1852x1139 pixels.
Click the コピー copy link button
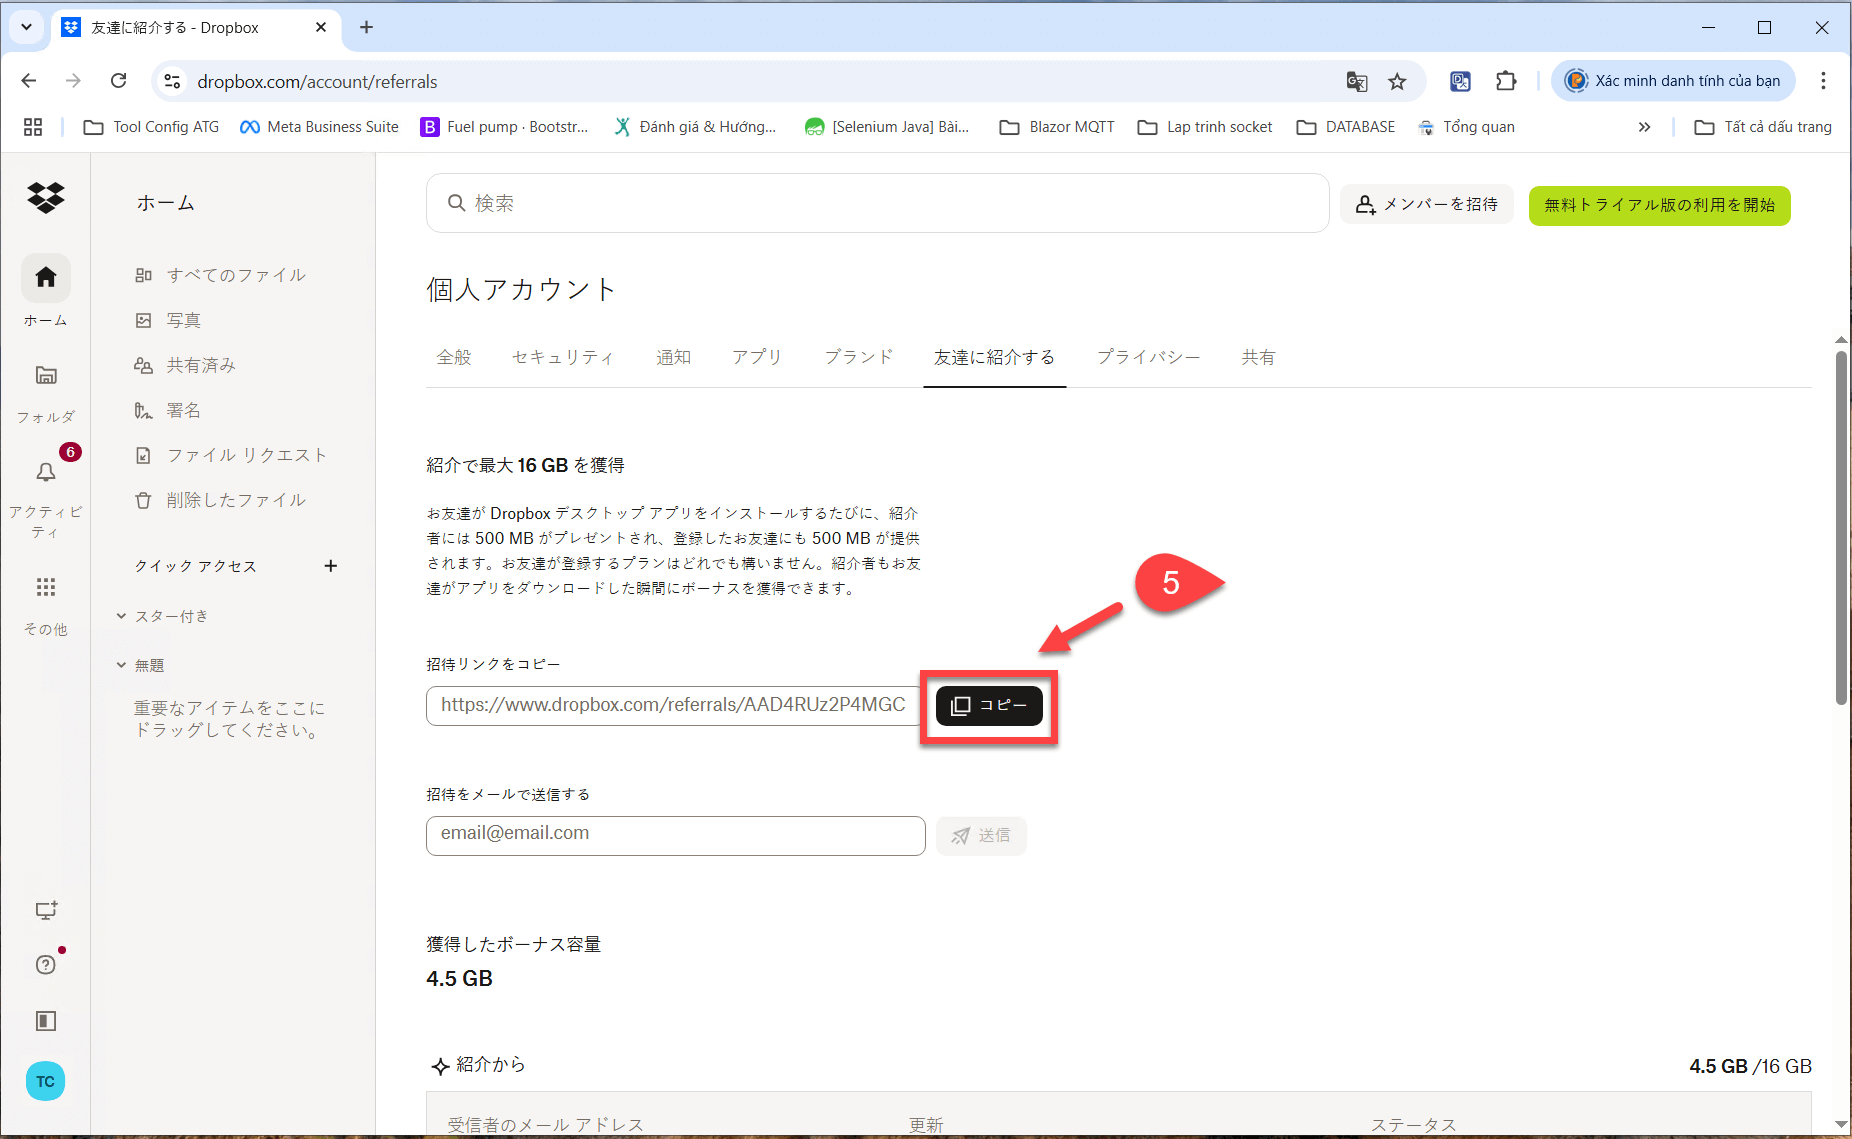coord(989,706)
